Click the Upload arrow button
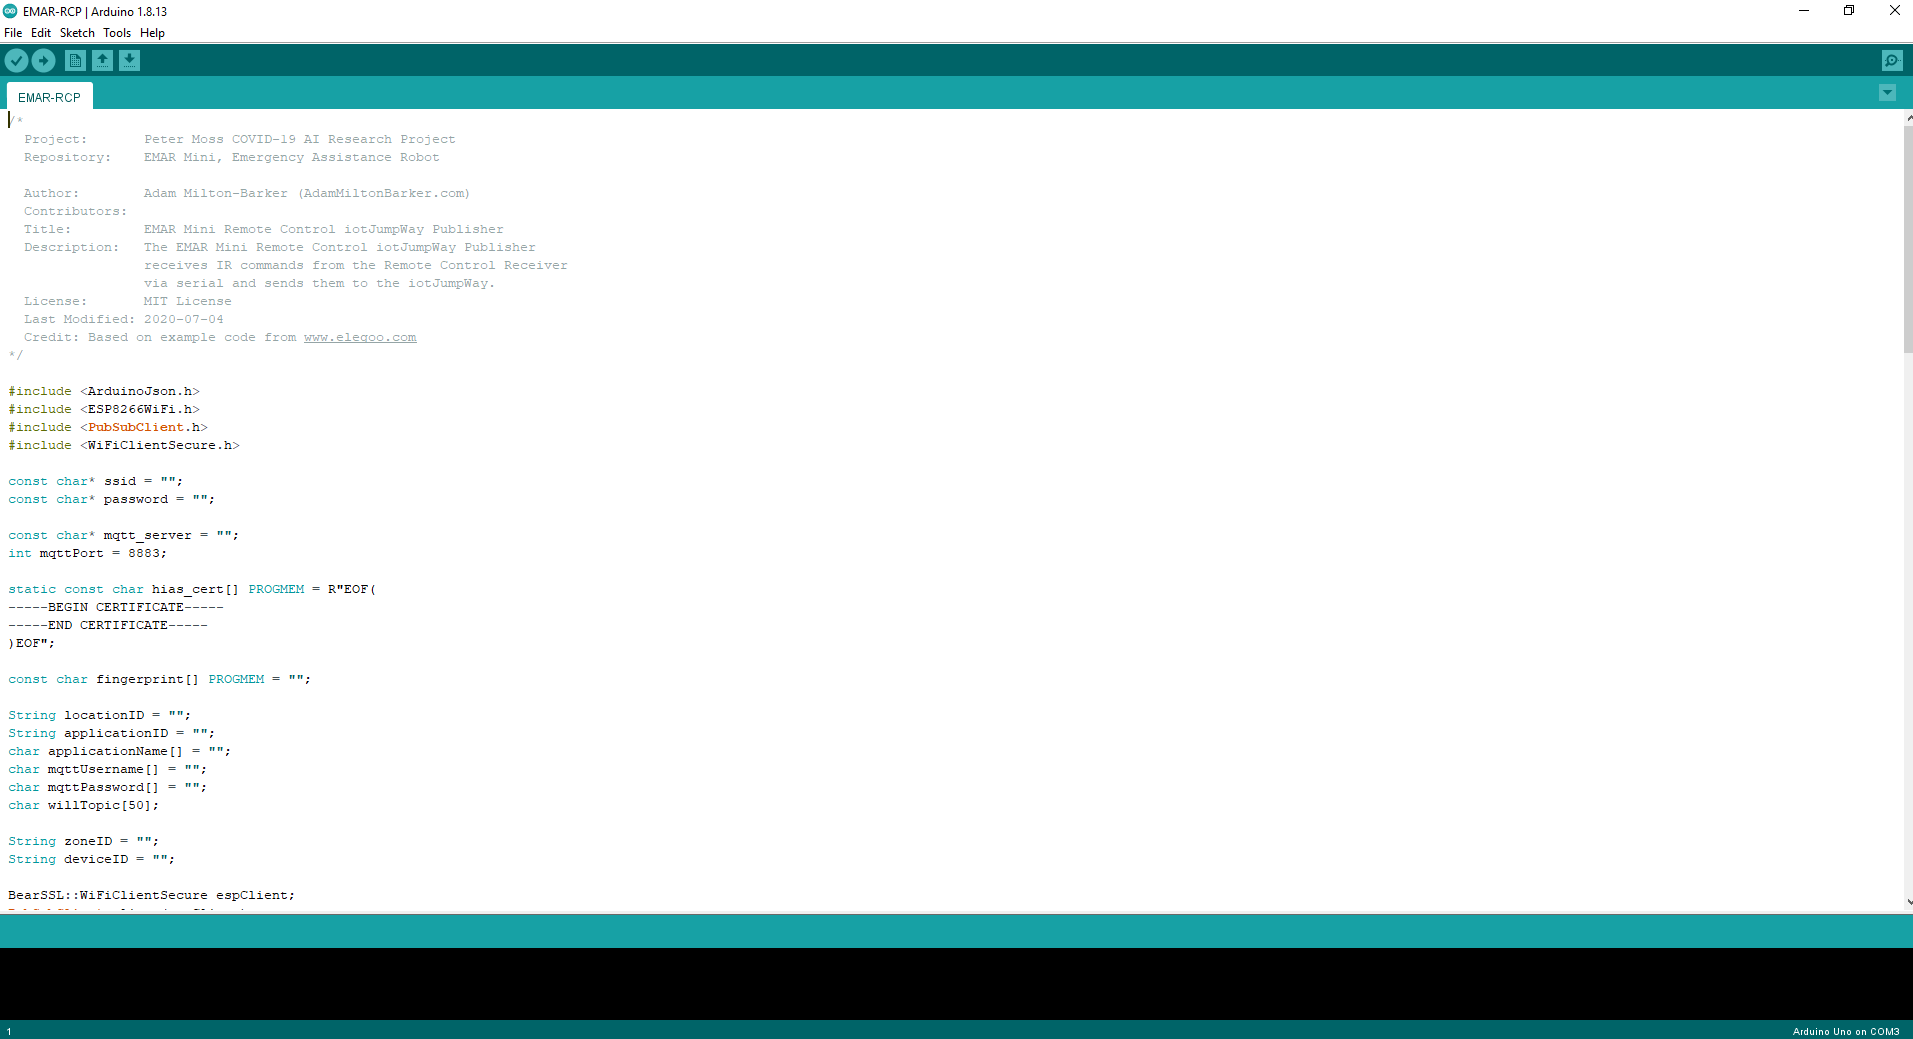Image resolution: width=1913 pixels, height=1039 pixels. click(x=43, y=61)
